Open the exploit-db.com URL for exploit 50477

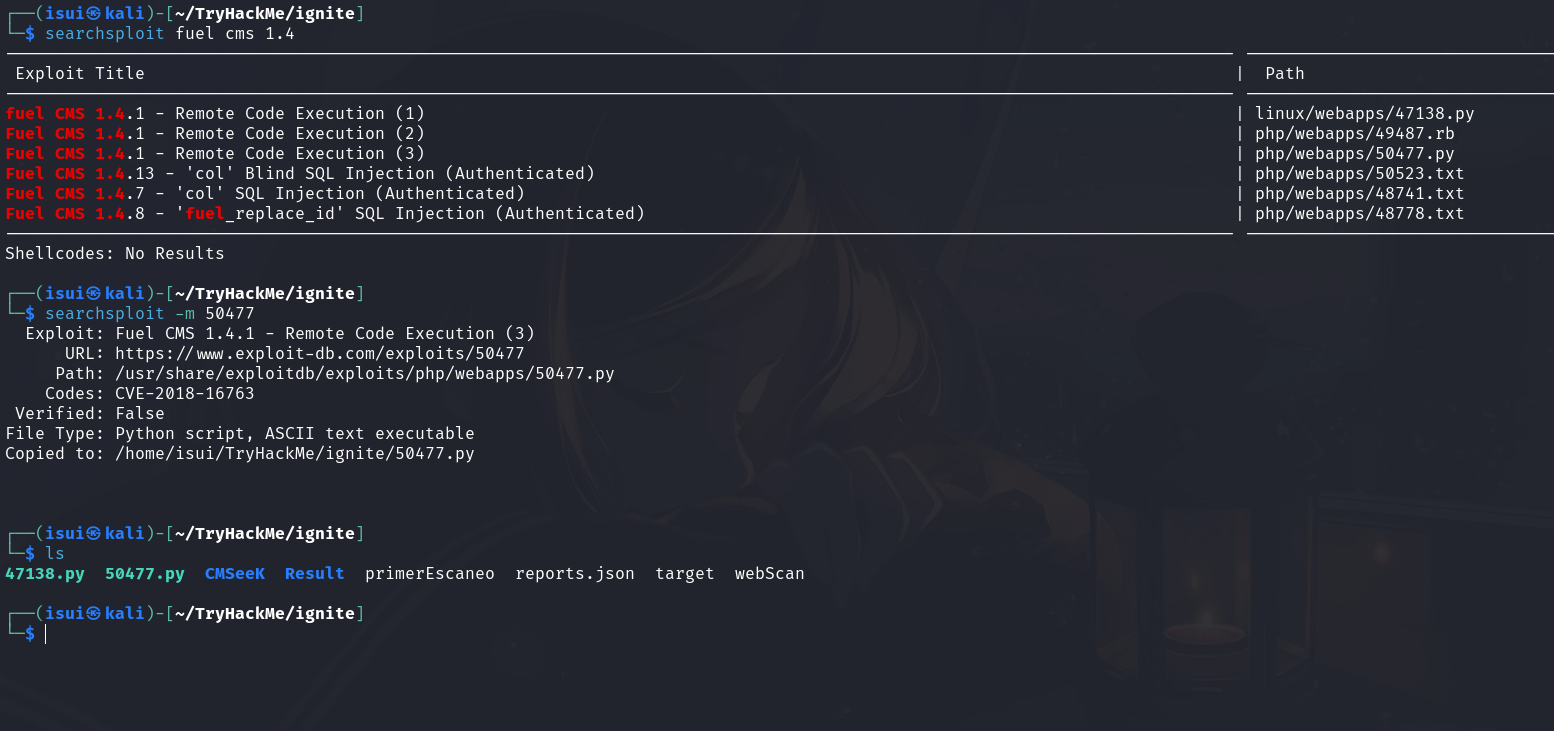(320, 353)
